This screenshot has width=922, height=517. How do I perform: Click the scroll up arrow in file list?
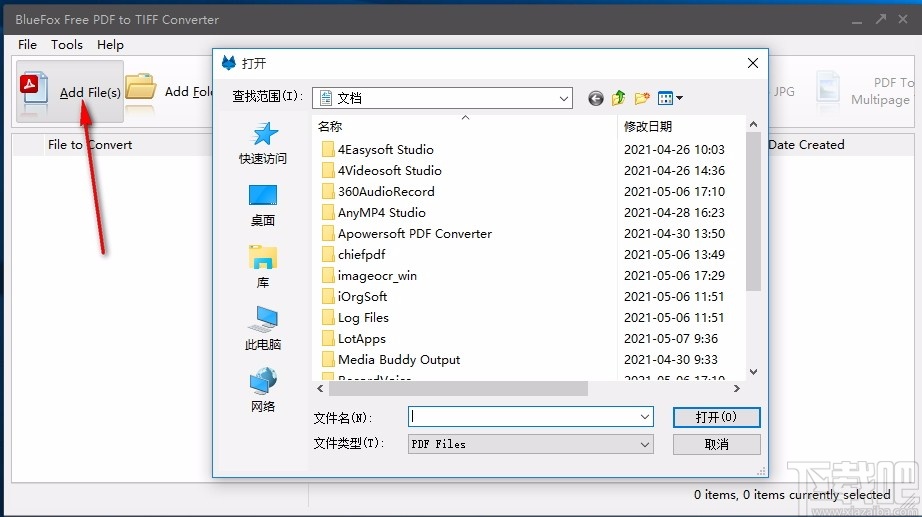click(753, 124)
